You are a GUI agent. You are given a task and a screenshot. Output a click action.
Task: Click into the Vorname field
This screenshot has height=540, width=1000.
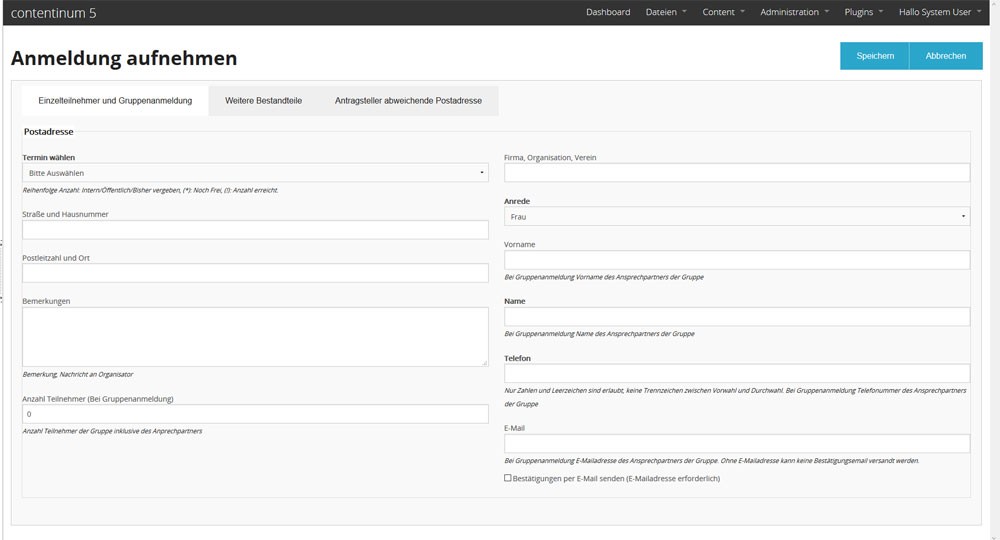click(x=737, y=259)
